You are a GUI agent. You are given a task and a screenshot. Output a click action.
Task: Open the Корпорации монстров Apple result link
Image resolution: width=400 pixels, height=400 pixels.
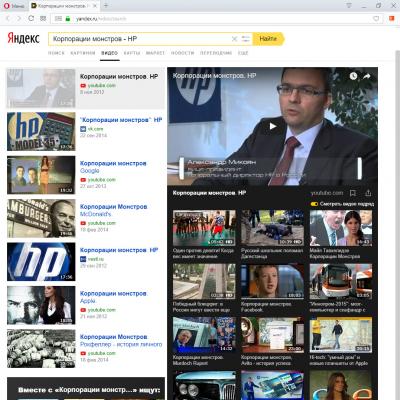click(113, 297)
